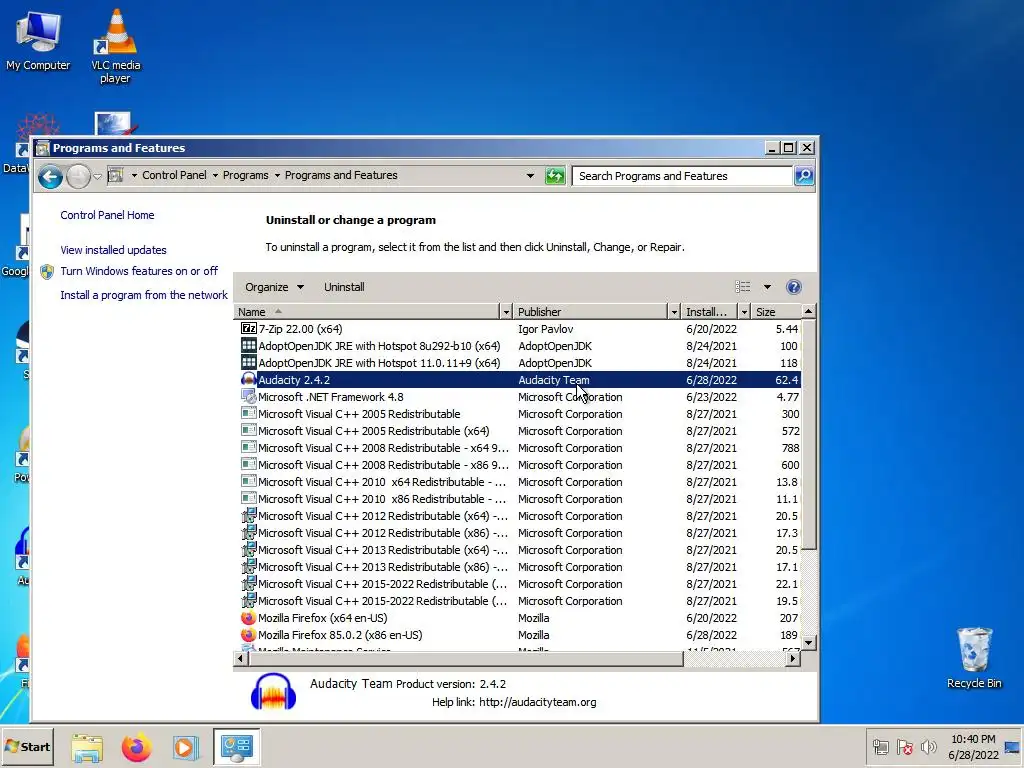This screenshot has width=1024, height=768.
Task: Click the Visual C++ 2005 Redistributable (x64) icon
Action: 248,430
